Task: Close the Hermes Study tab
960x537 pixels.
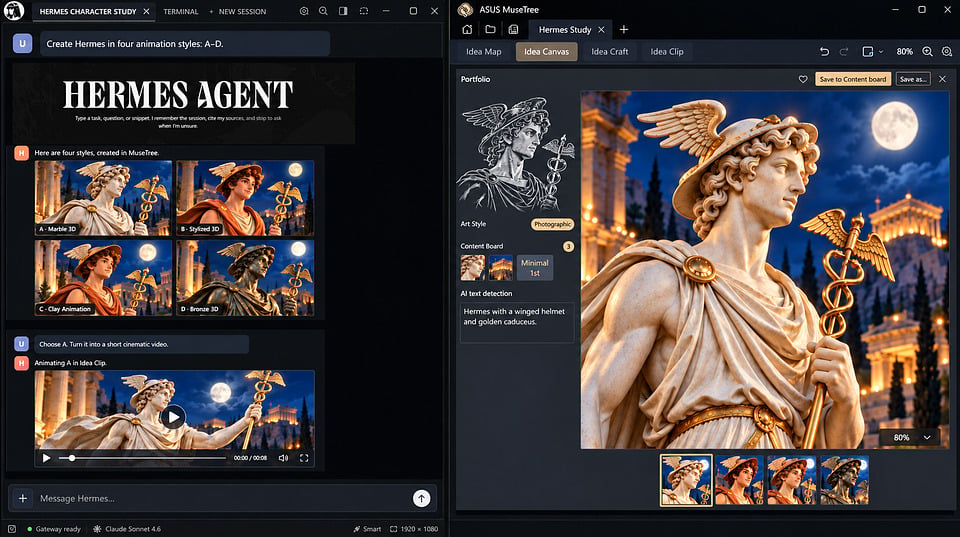Action: pos(601,29)
